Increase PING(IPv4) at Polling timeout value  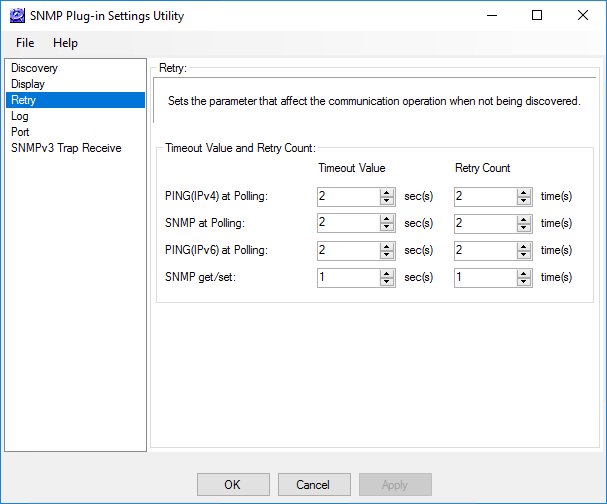tap(387, 192)
